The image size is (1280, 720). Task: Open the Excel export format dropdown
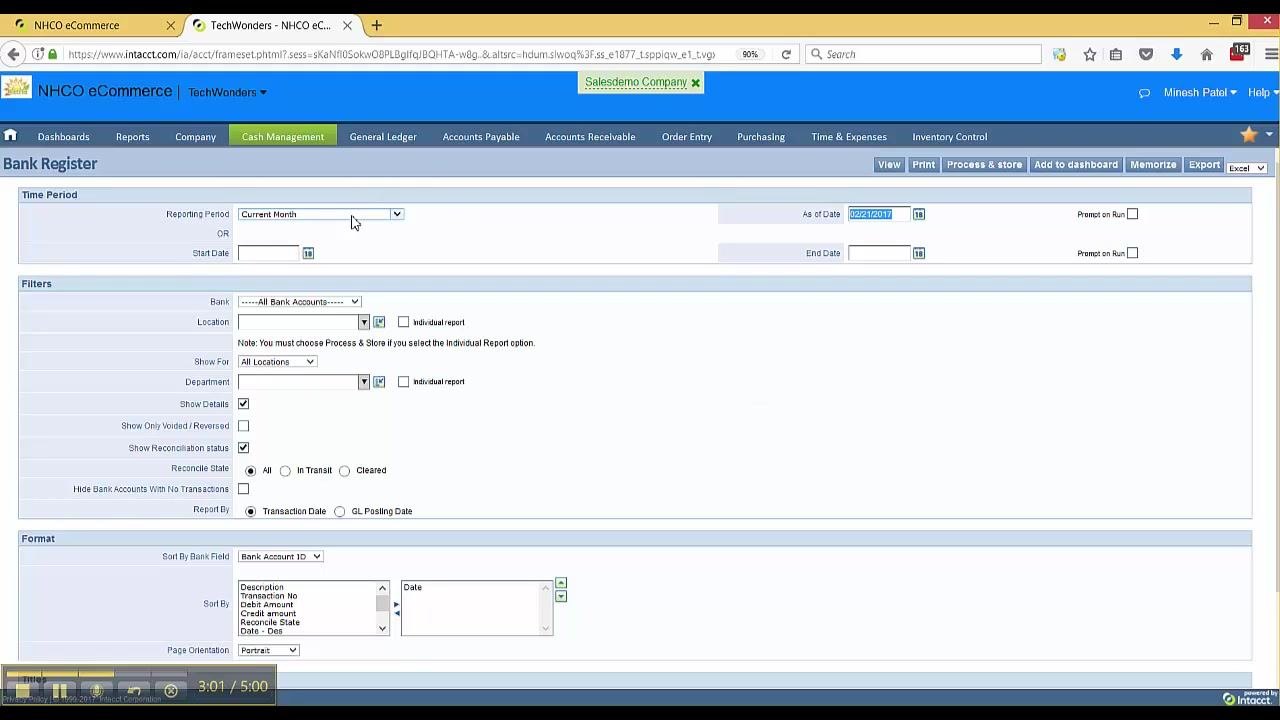coord(1247,168)
